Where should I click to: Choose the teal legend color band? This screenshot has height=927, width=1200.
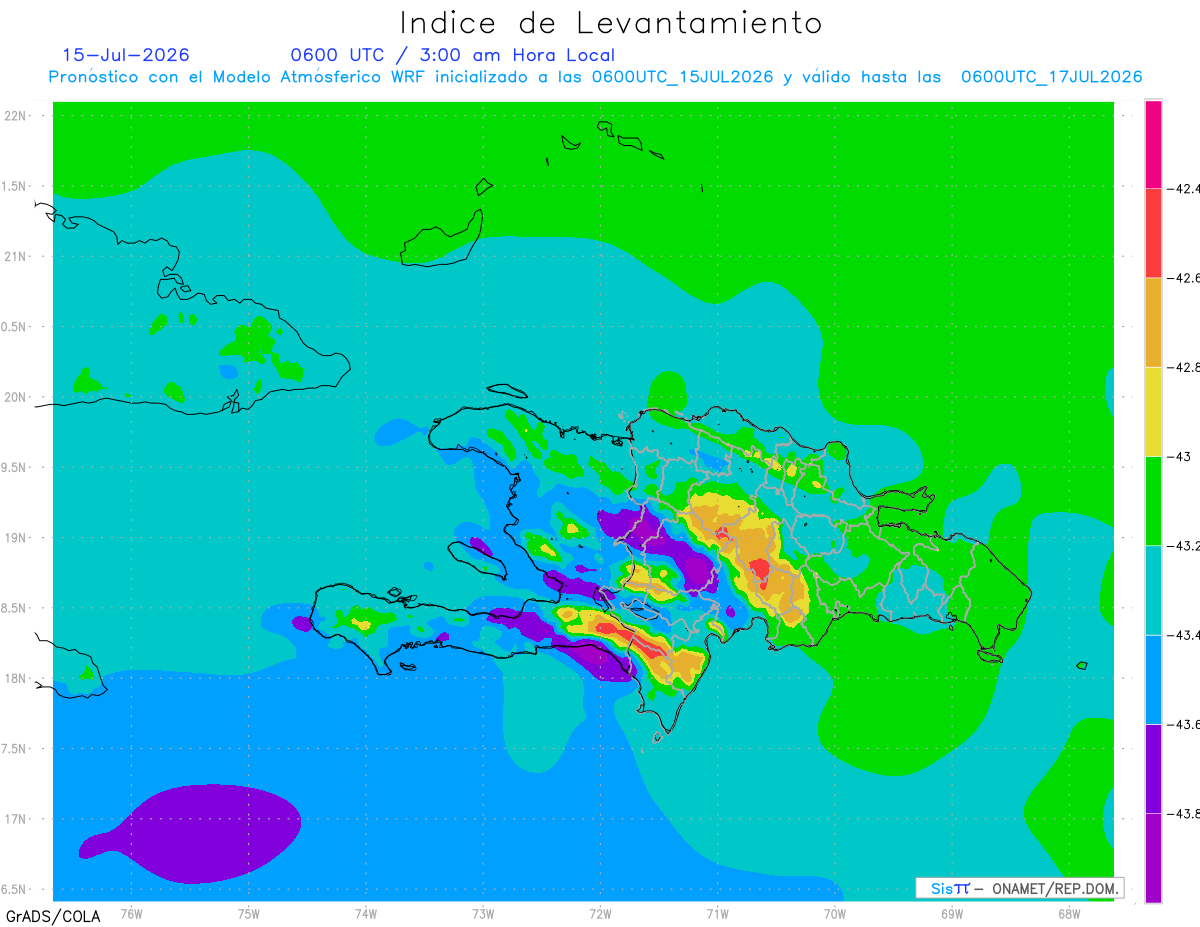coord(1153,590)
